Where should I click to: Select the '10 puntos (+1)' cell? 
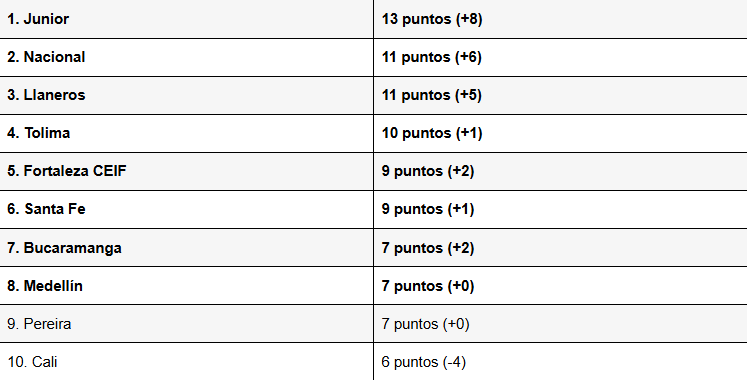click(560, 133)
